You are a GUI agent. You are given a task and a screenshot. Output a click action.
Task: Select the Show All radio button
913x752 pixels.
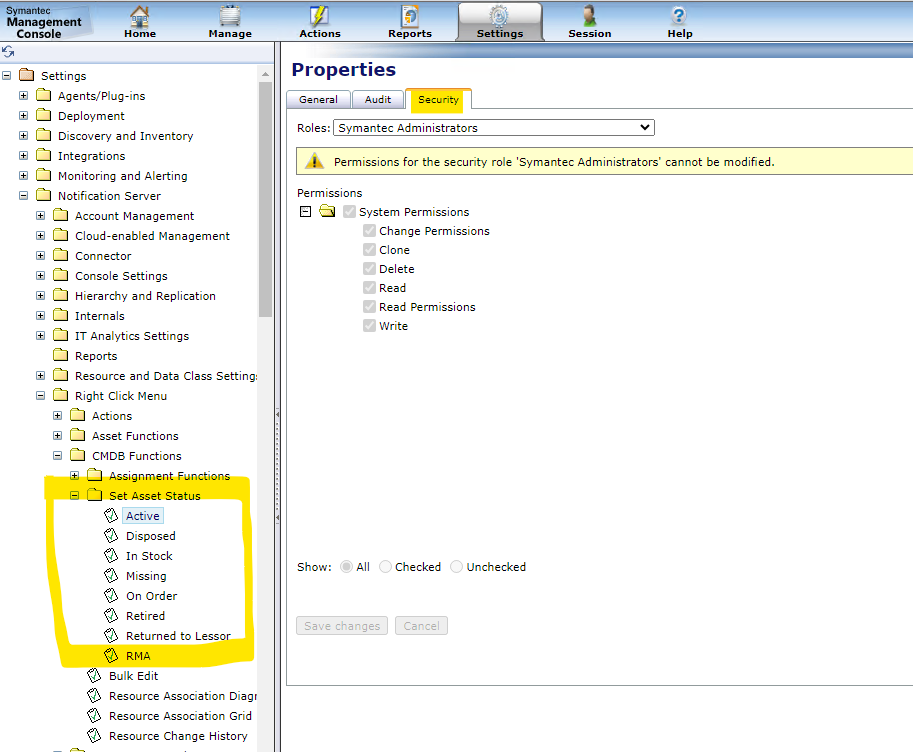[346, 566]
